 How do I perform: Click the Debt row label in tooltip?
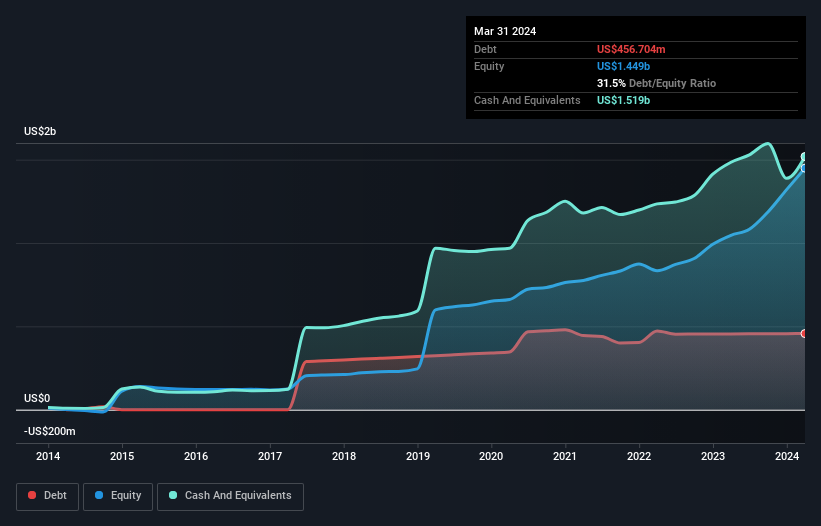(x=485, y=49)
